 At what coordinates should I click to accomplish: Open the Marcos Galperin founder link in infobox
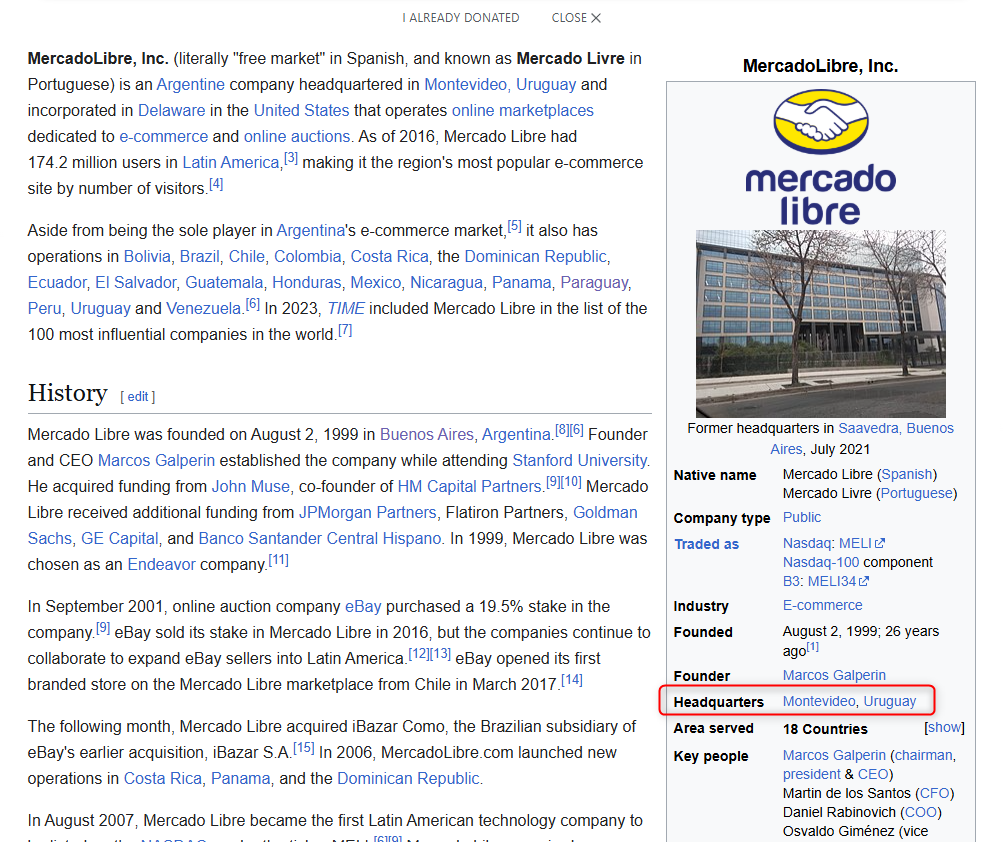(834, 676)
